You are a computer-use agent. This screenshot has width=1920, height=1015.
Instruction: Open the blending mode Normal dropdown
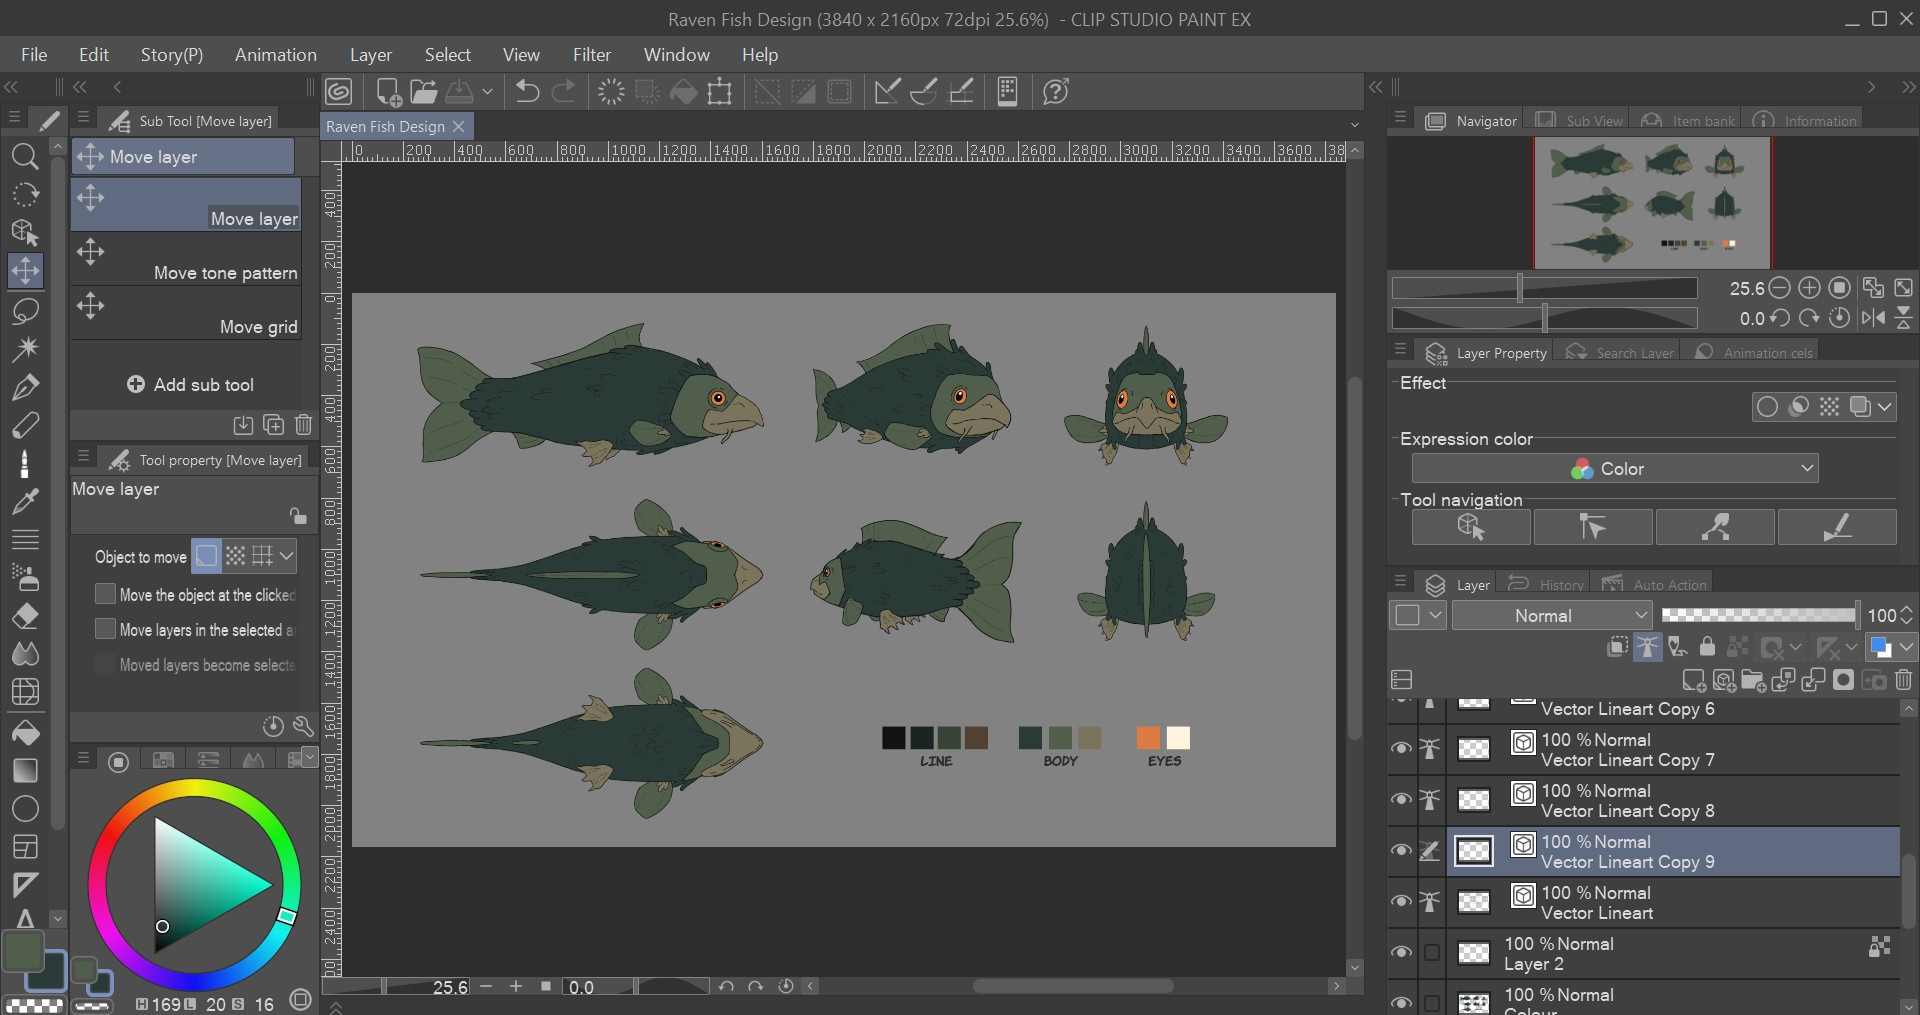[x=1551, y=615]
